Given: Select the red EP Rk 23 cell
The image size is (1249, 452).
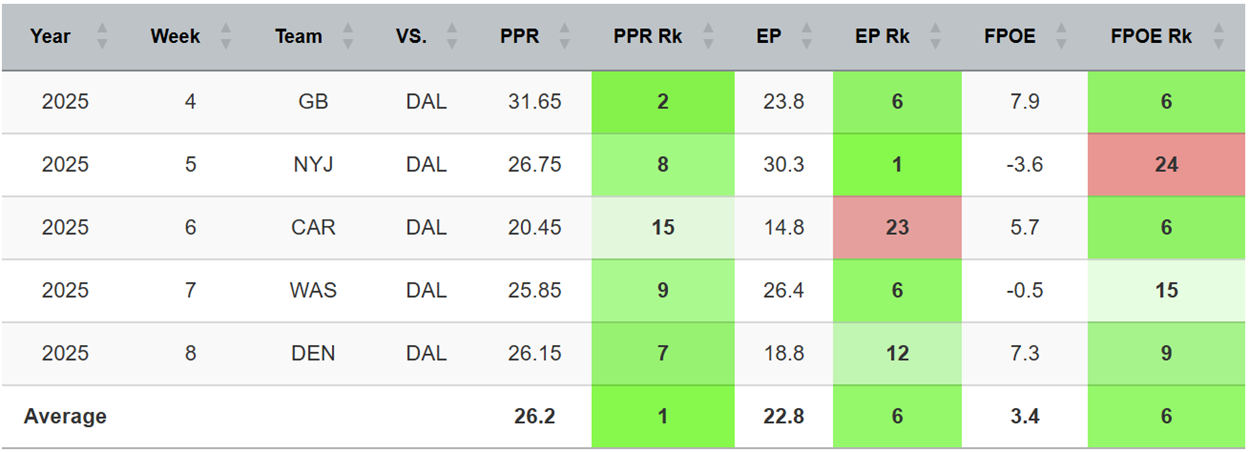Looking at the screenshot, I should pyautogui.click(x=897, y=228).
